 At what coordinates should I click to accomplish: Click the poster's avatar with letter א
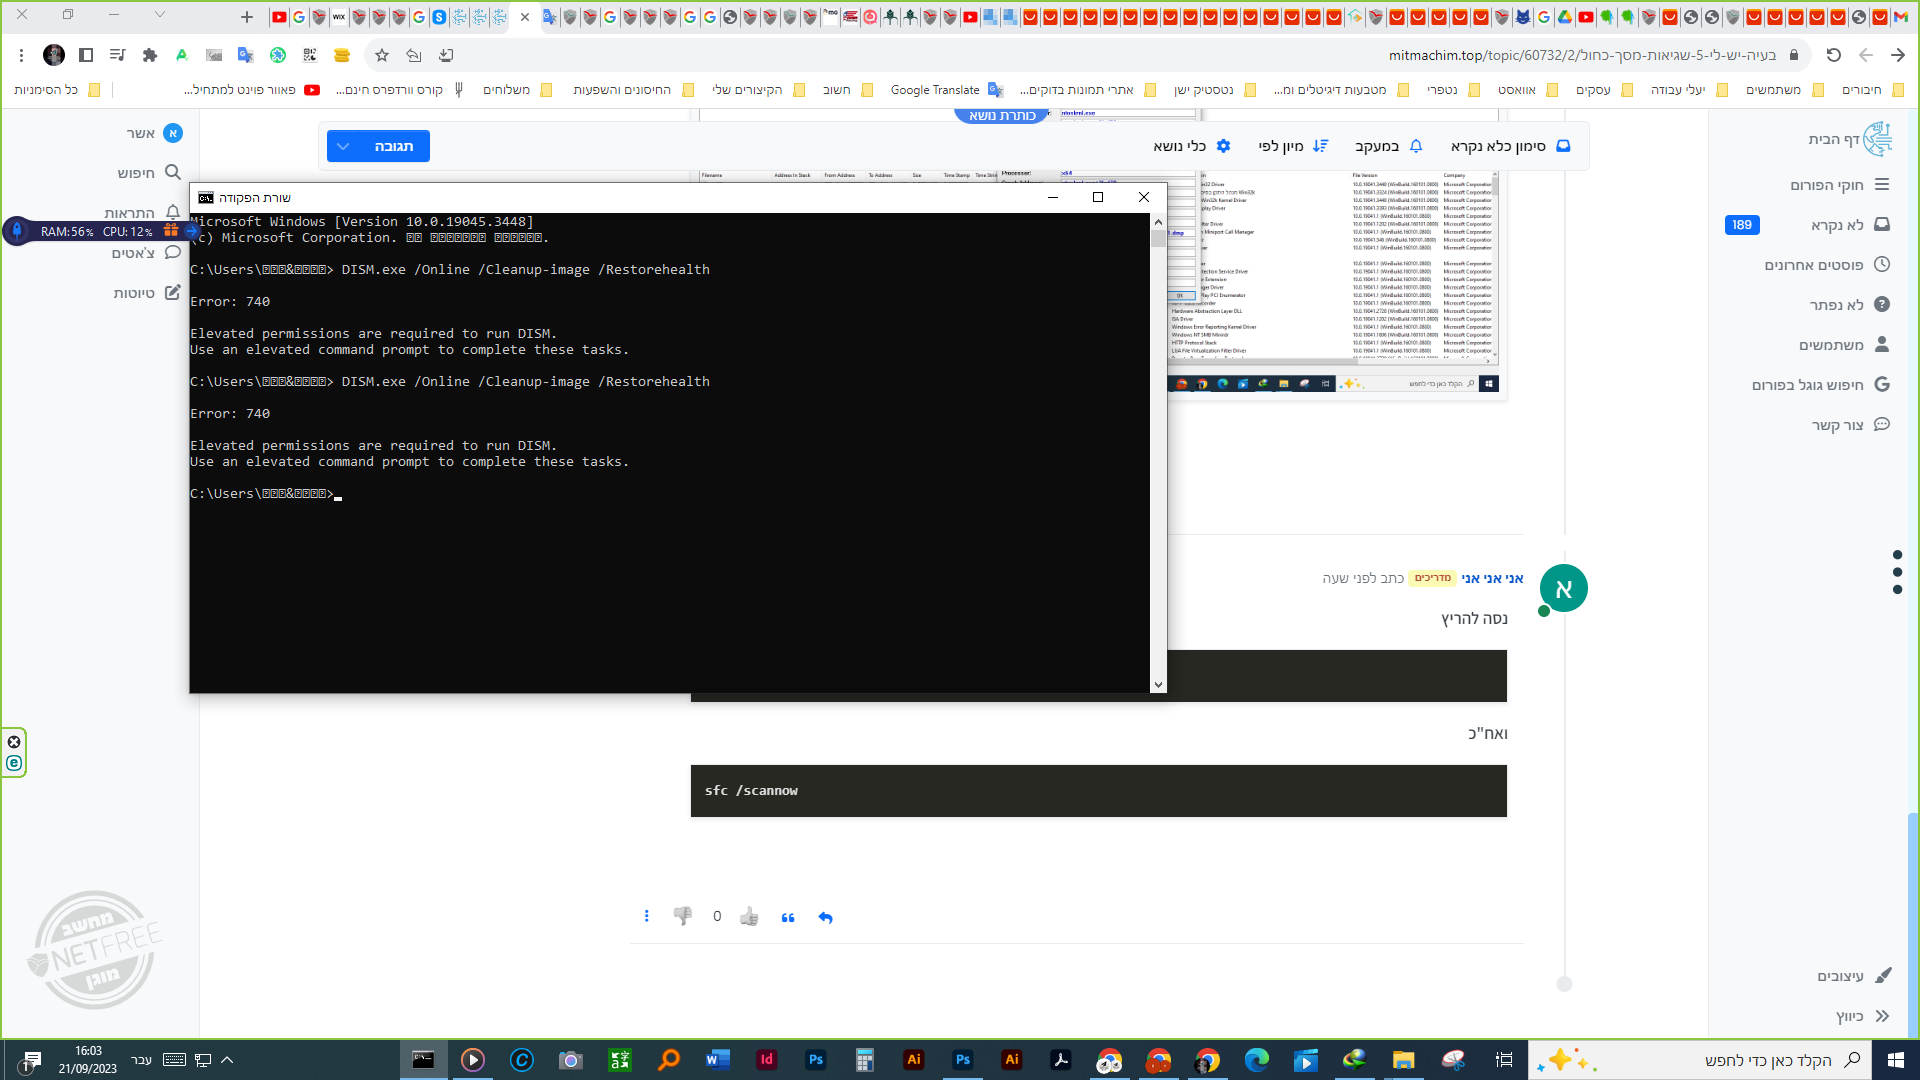1563,588
